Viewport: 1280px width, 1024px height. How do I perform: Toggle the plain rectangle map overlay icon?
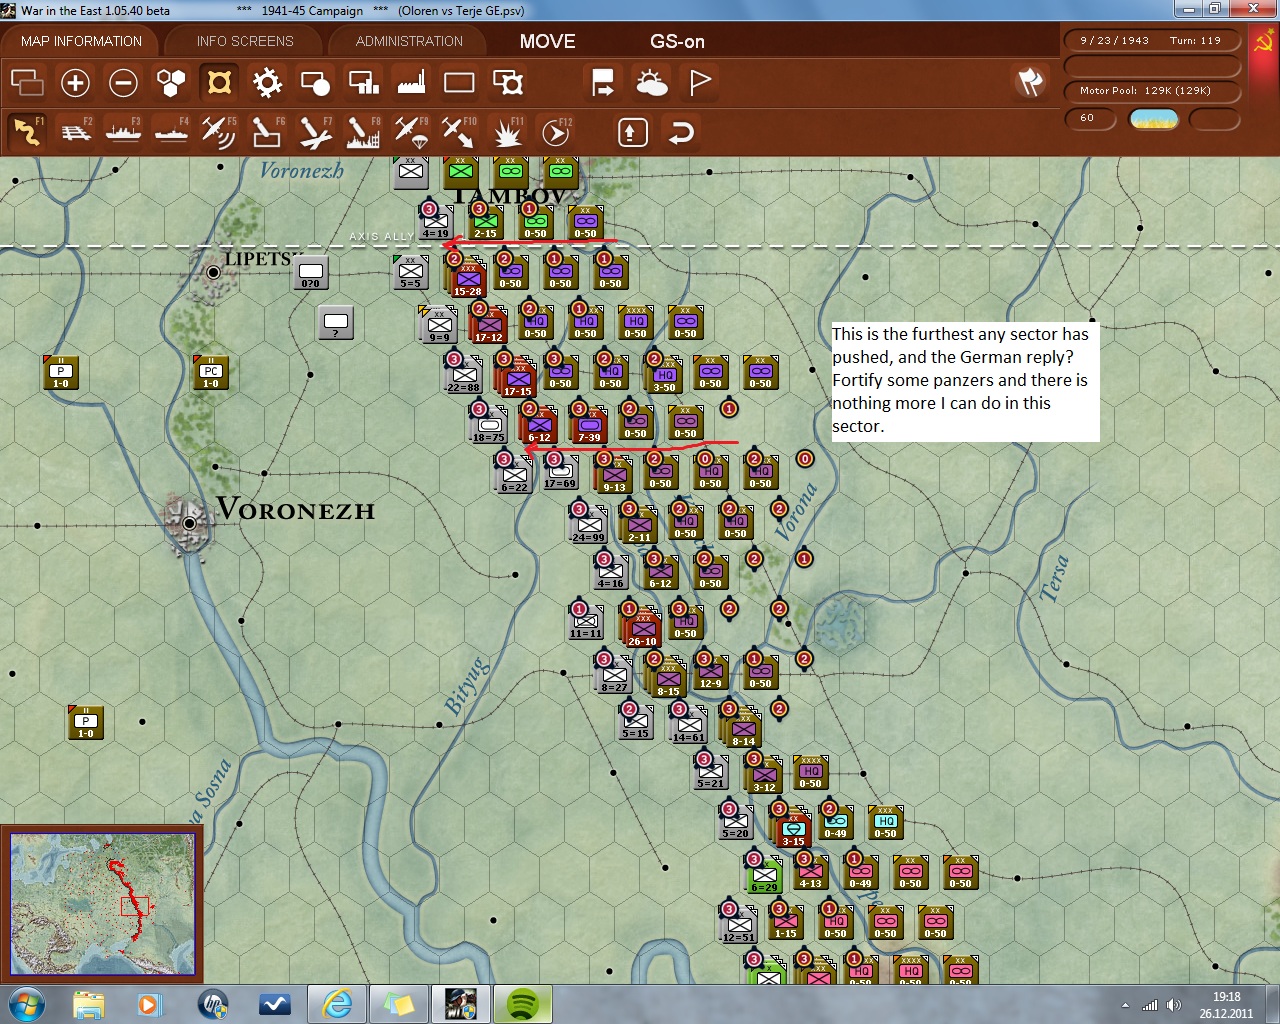(459, 82)
